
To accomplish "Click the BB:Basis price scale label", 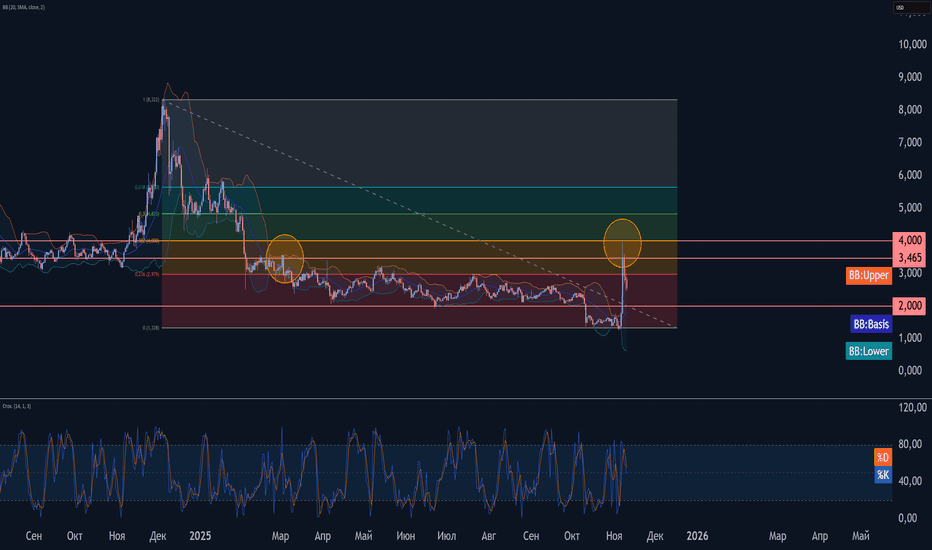I will [871, 324].
